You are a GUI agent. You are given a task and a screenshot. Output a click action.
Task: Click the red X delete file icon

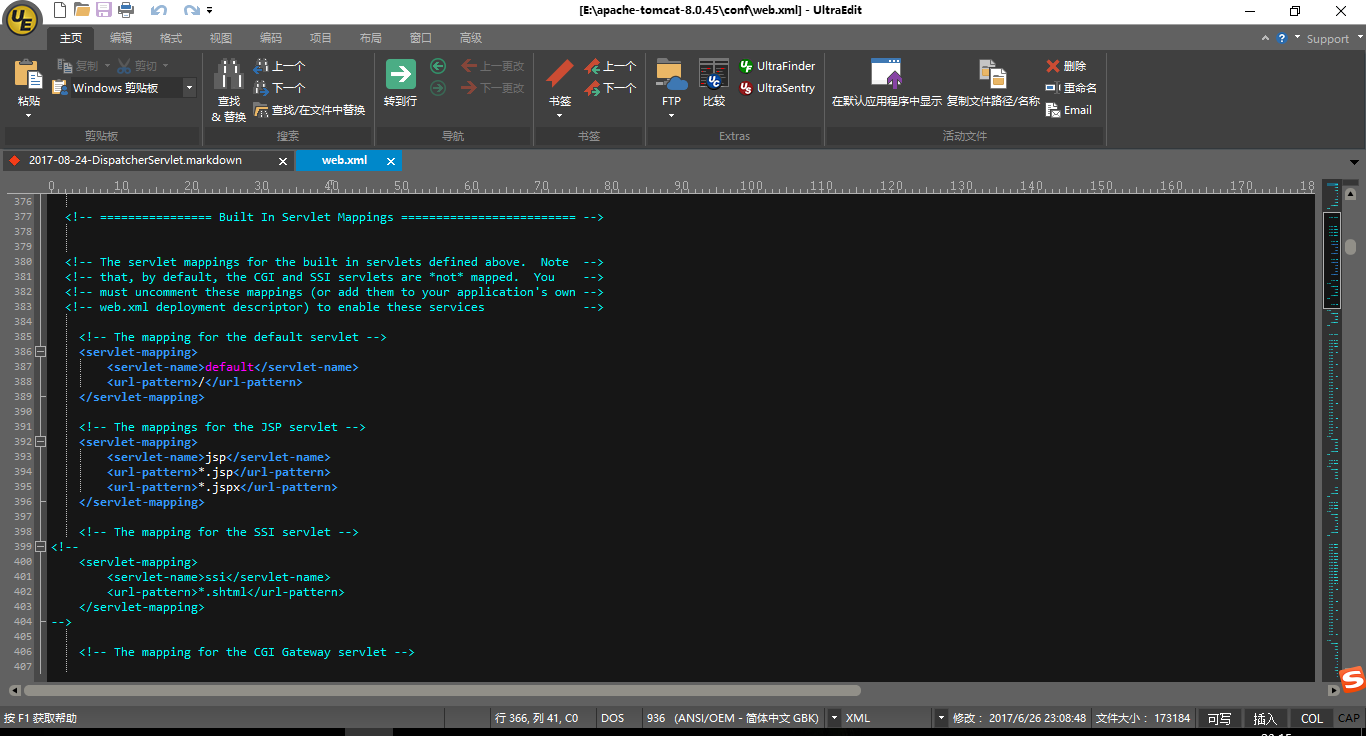1053,66
